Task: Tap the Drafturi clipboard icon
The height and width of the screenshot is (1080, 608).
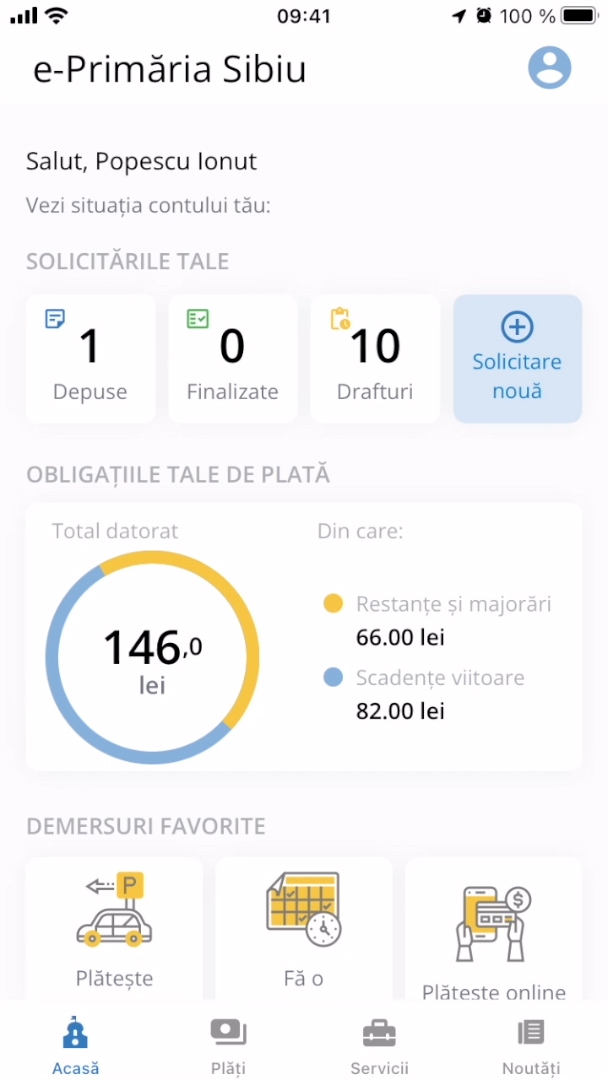Action: (340, 319)
